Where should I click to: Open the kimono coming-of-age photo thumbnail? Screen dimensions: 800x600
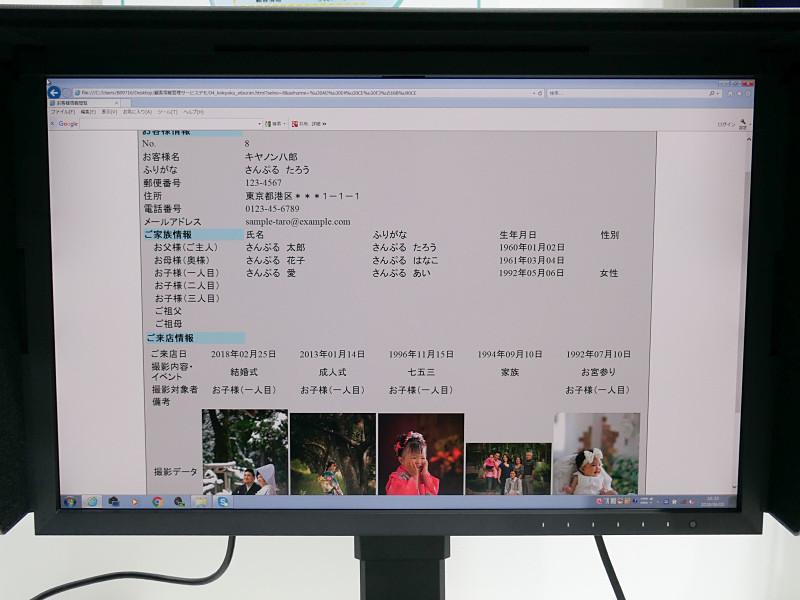(333, 454)
